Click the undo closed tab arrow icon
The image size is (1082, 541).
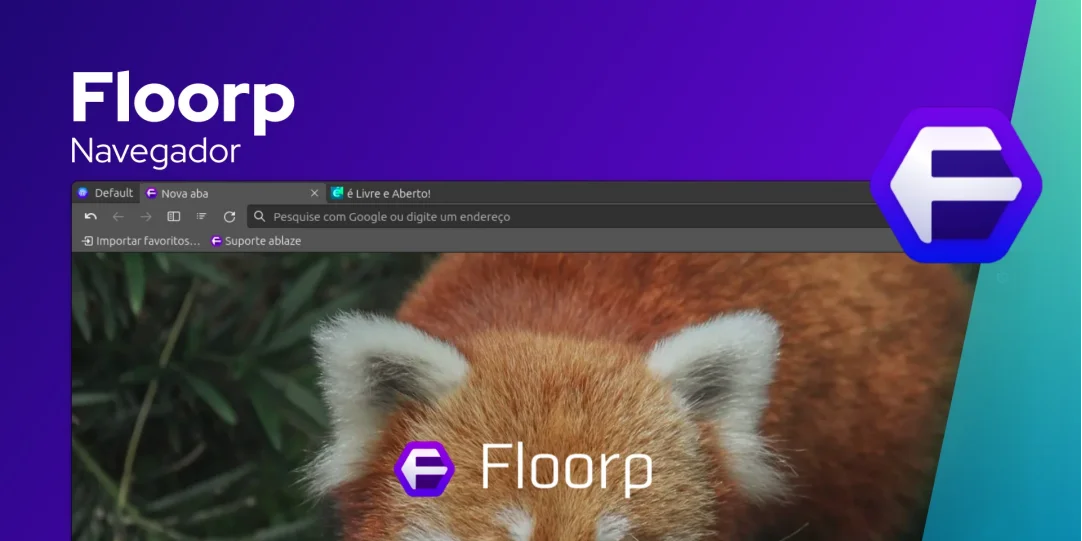pos(90,217)
